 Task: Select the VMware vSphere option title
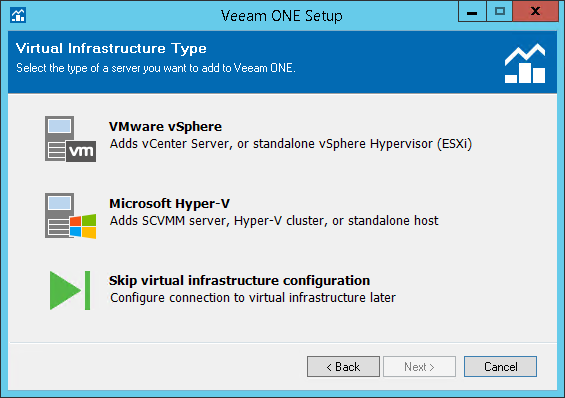coord(165,127)
